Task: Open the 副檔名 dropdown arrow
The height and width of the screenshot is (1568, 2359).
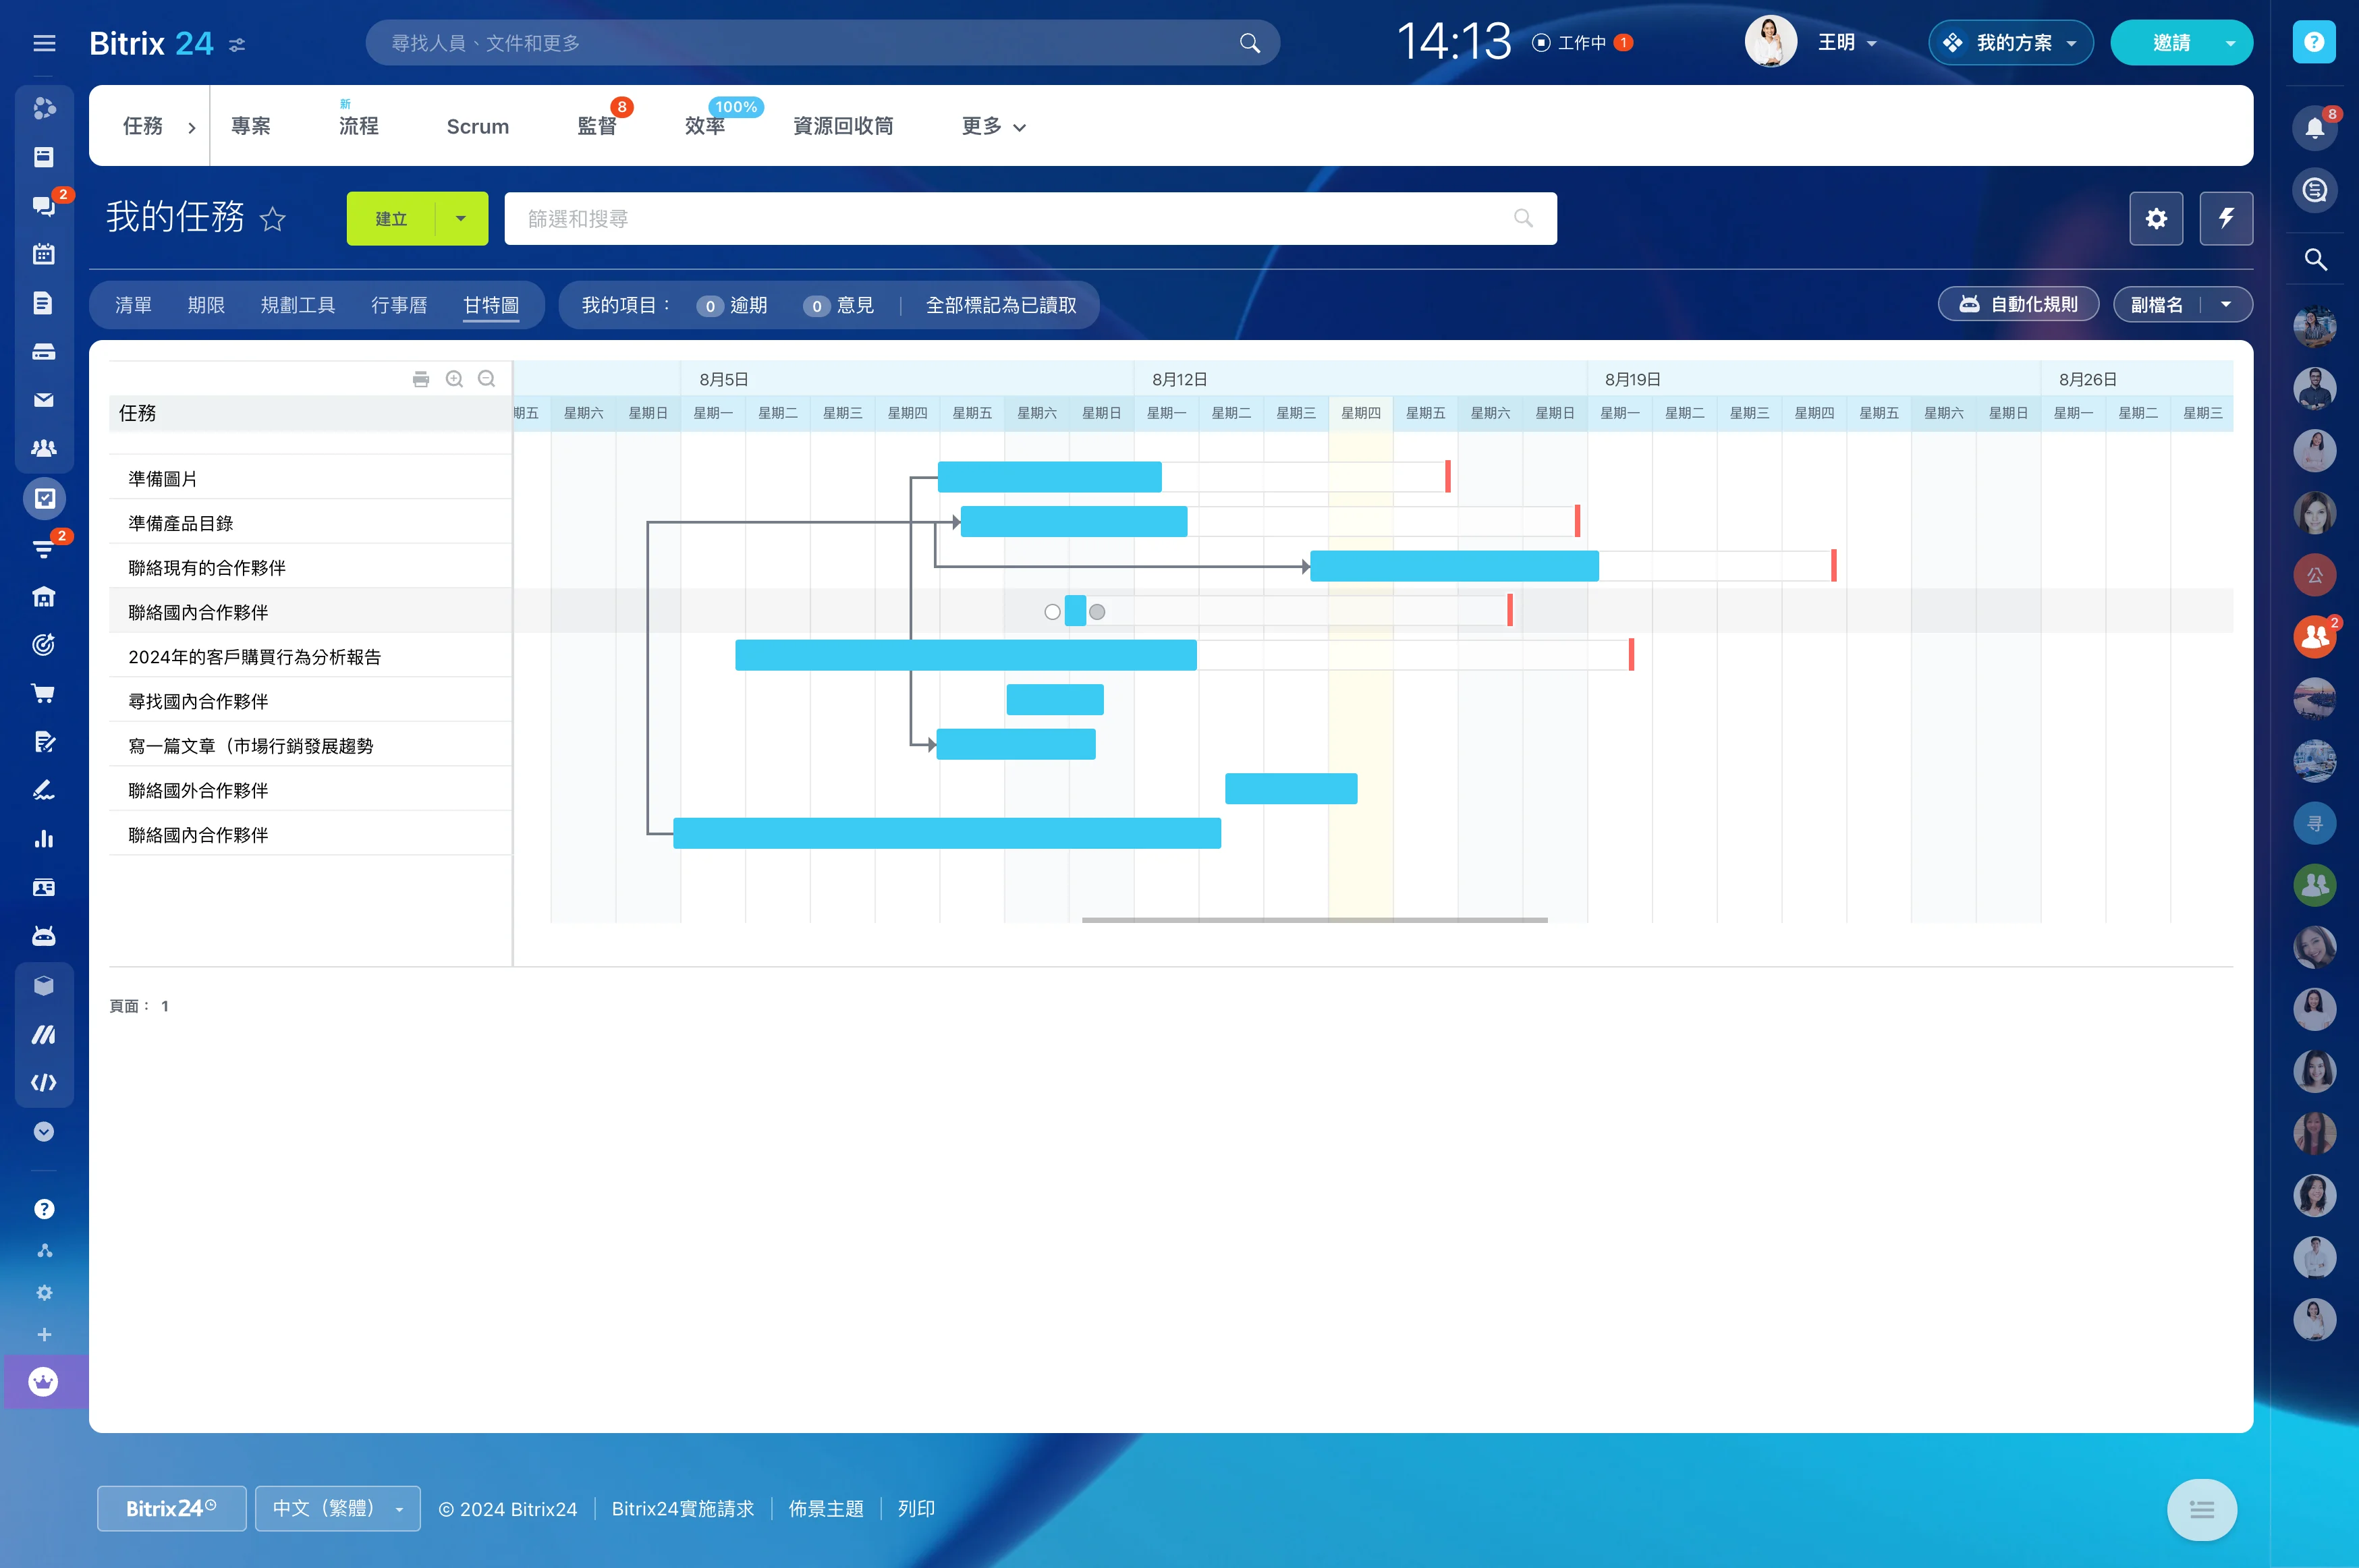Action: click(x=2226, y=305)
